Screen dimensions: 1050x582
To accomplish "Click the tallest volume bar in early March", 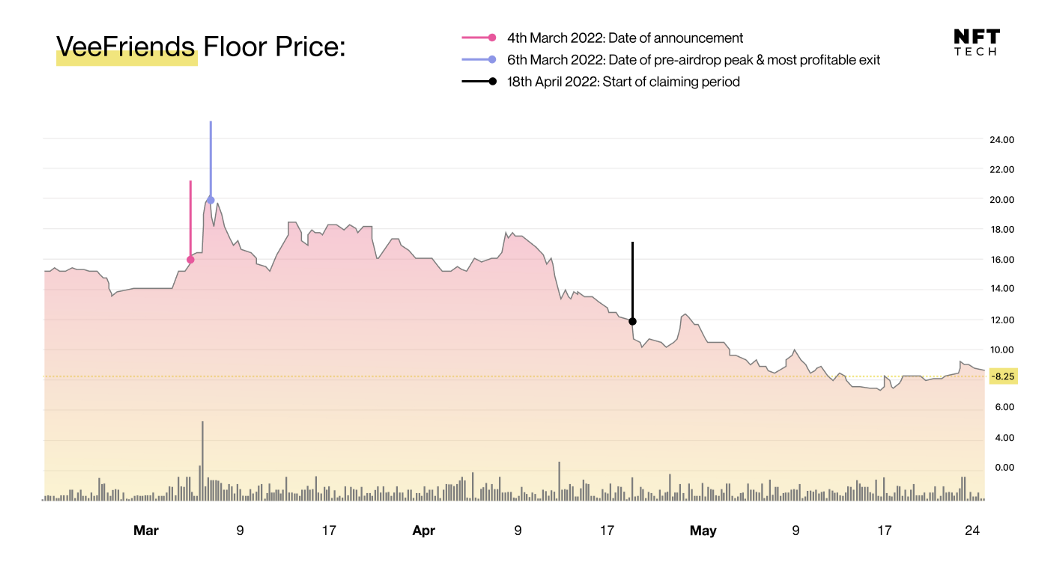I will tap(202, 460).
